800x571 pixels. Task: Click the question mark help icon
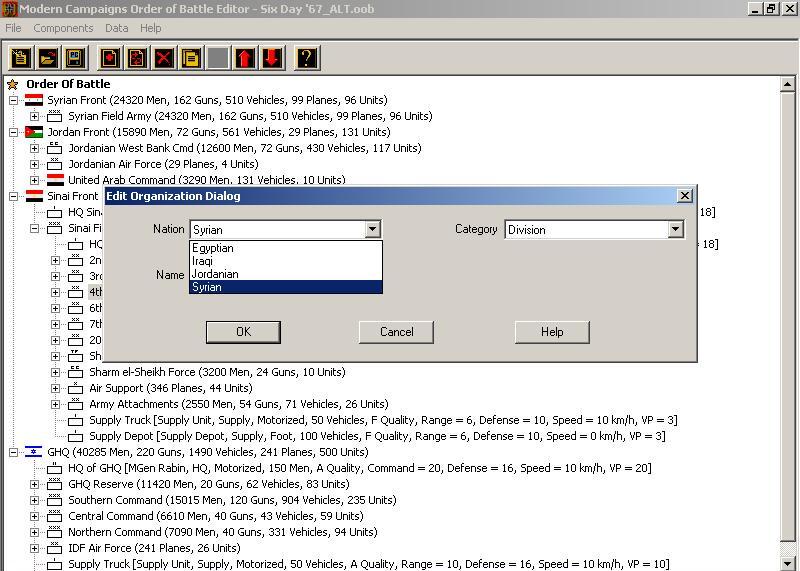pyautogui.click(x=307, y=57)
